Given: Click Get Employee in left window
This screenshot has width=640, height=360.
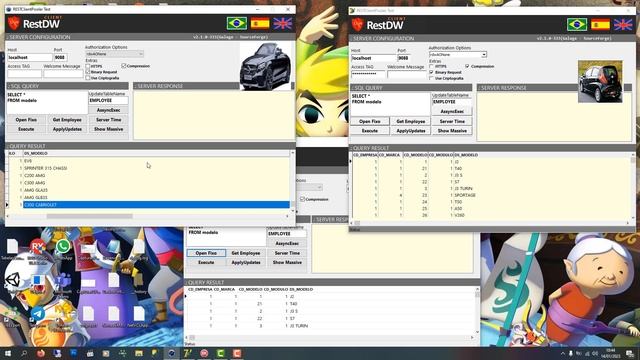Looking at the screenshot, I should 67,120.
